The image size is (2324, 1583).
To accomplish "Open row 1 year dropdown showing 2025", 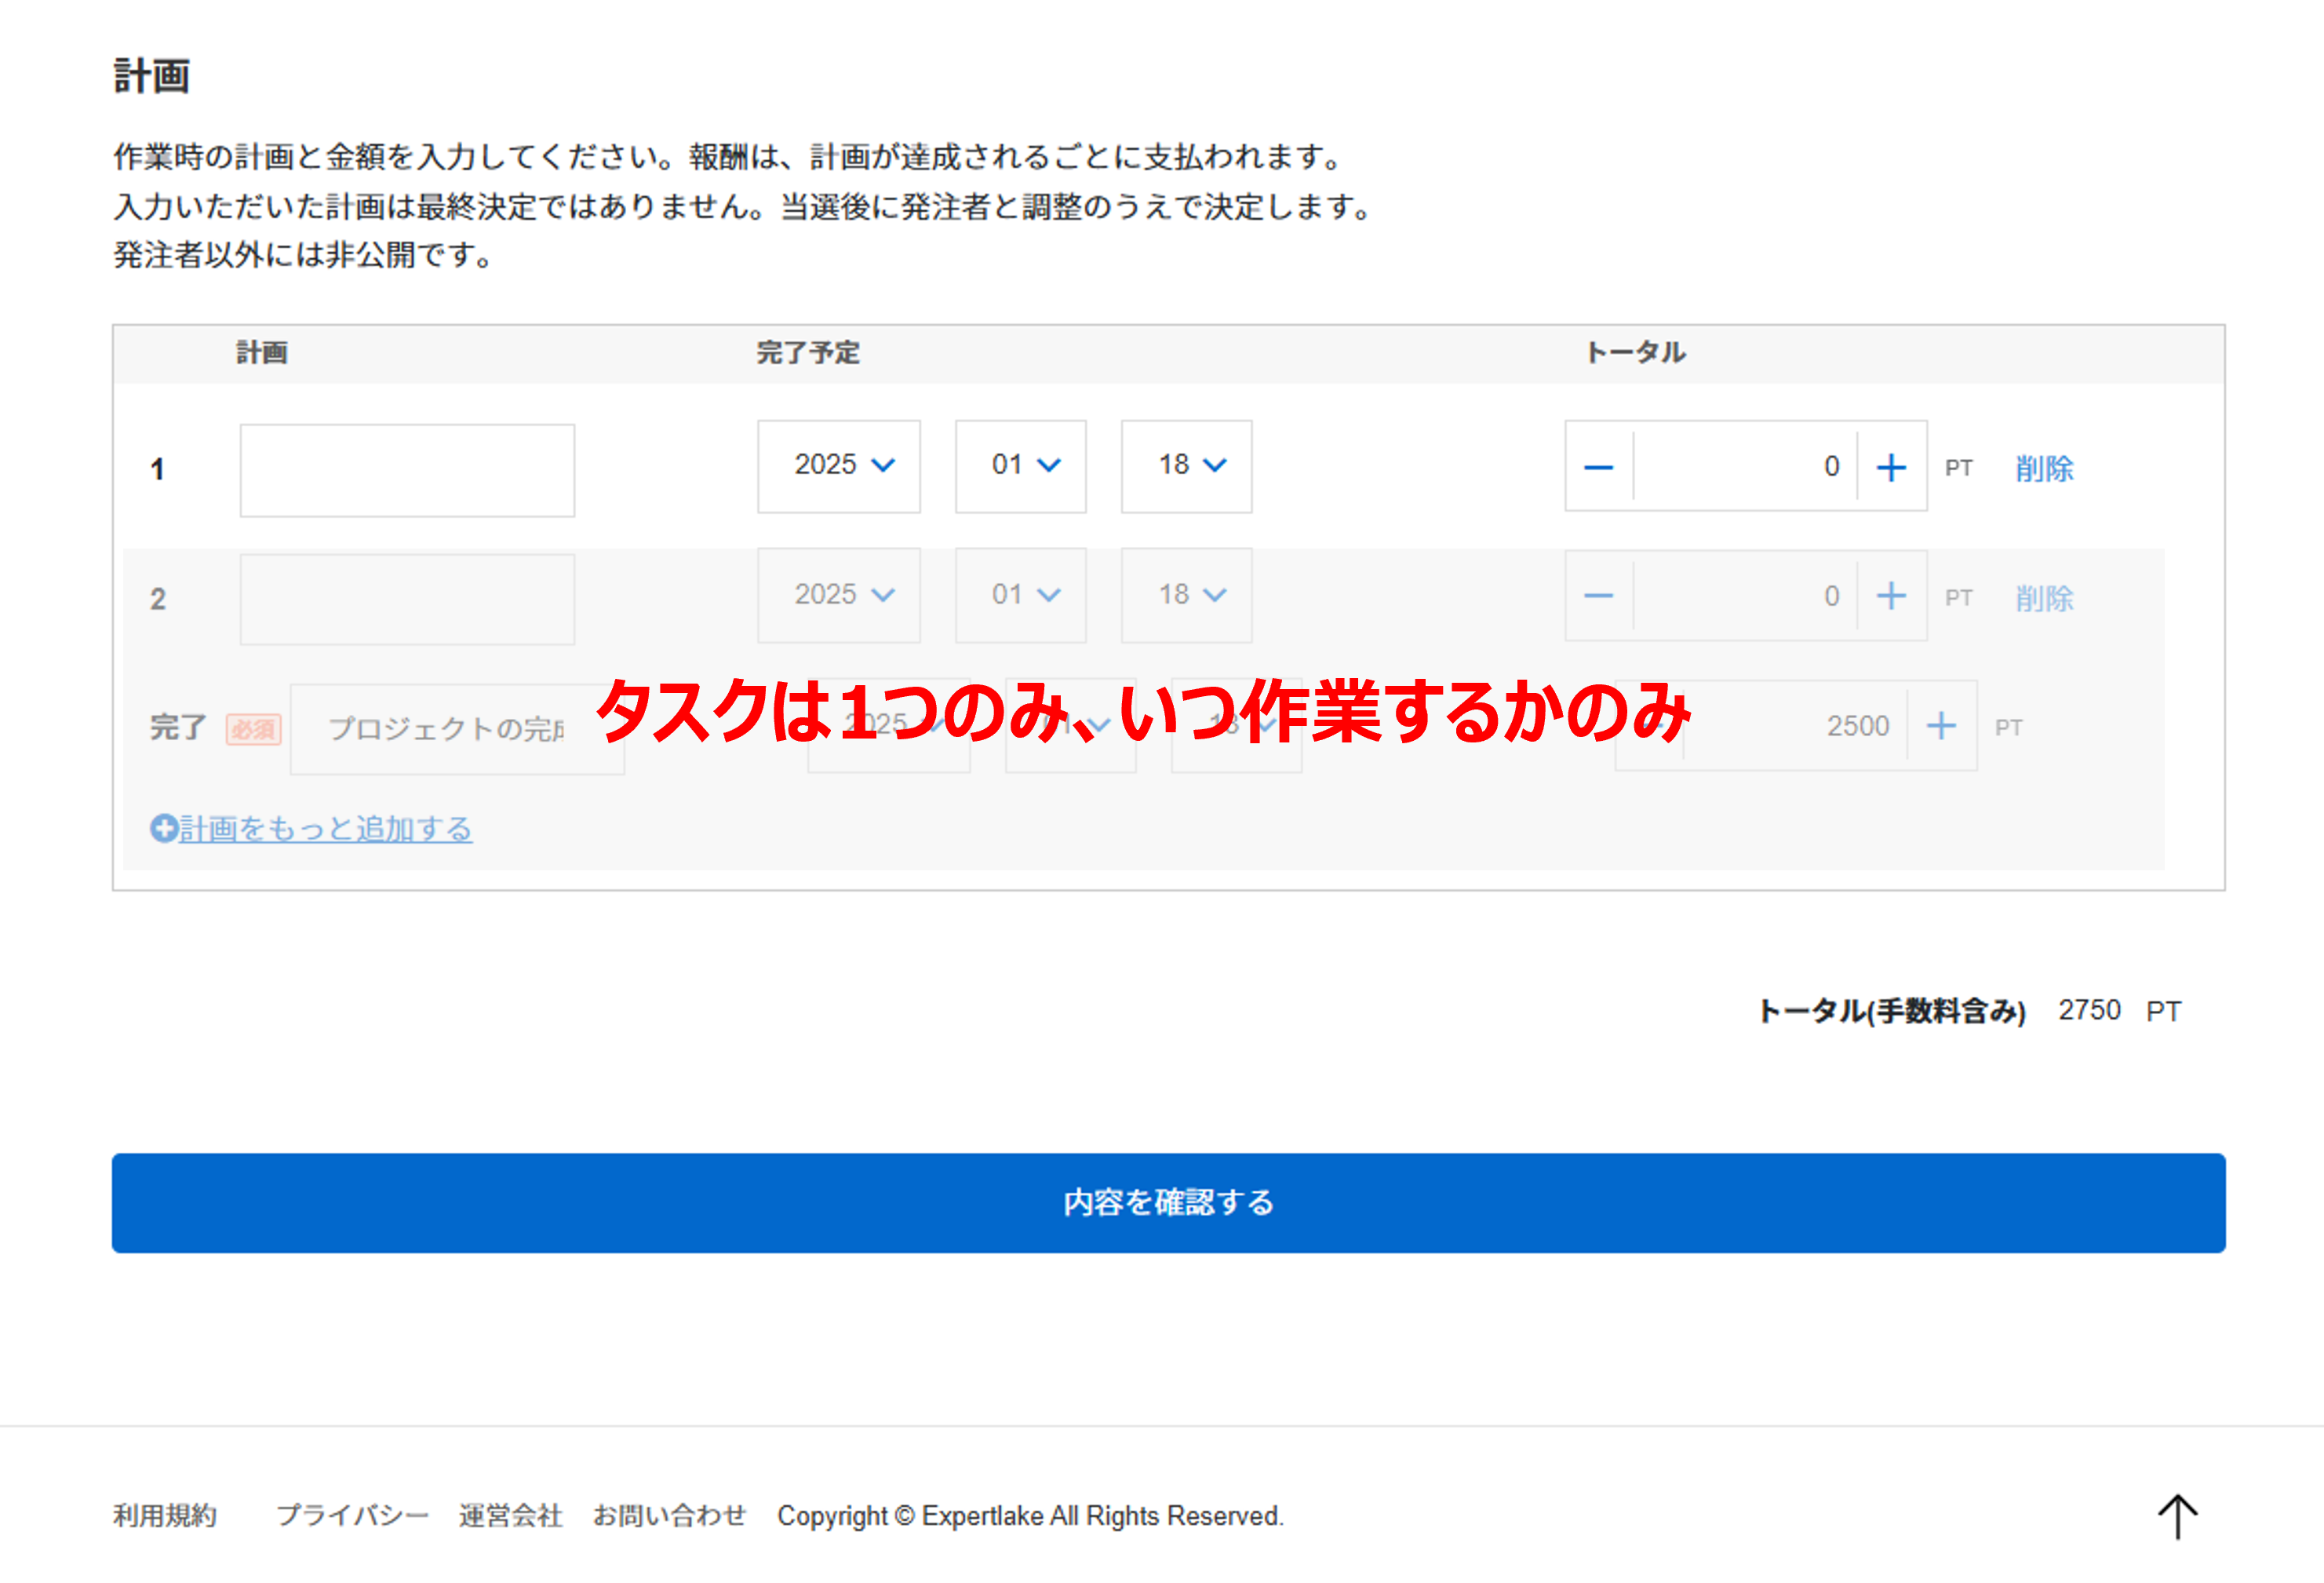I will click(x=838, y=466).
